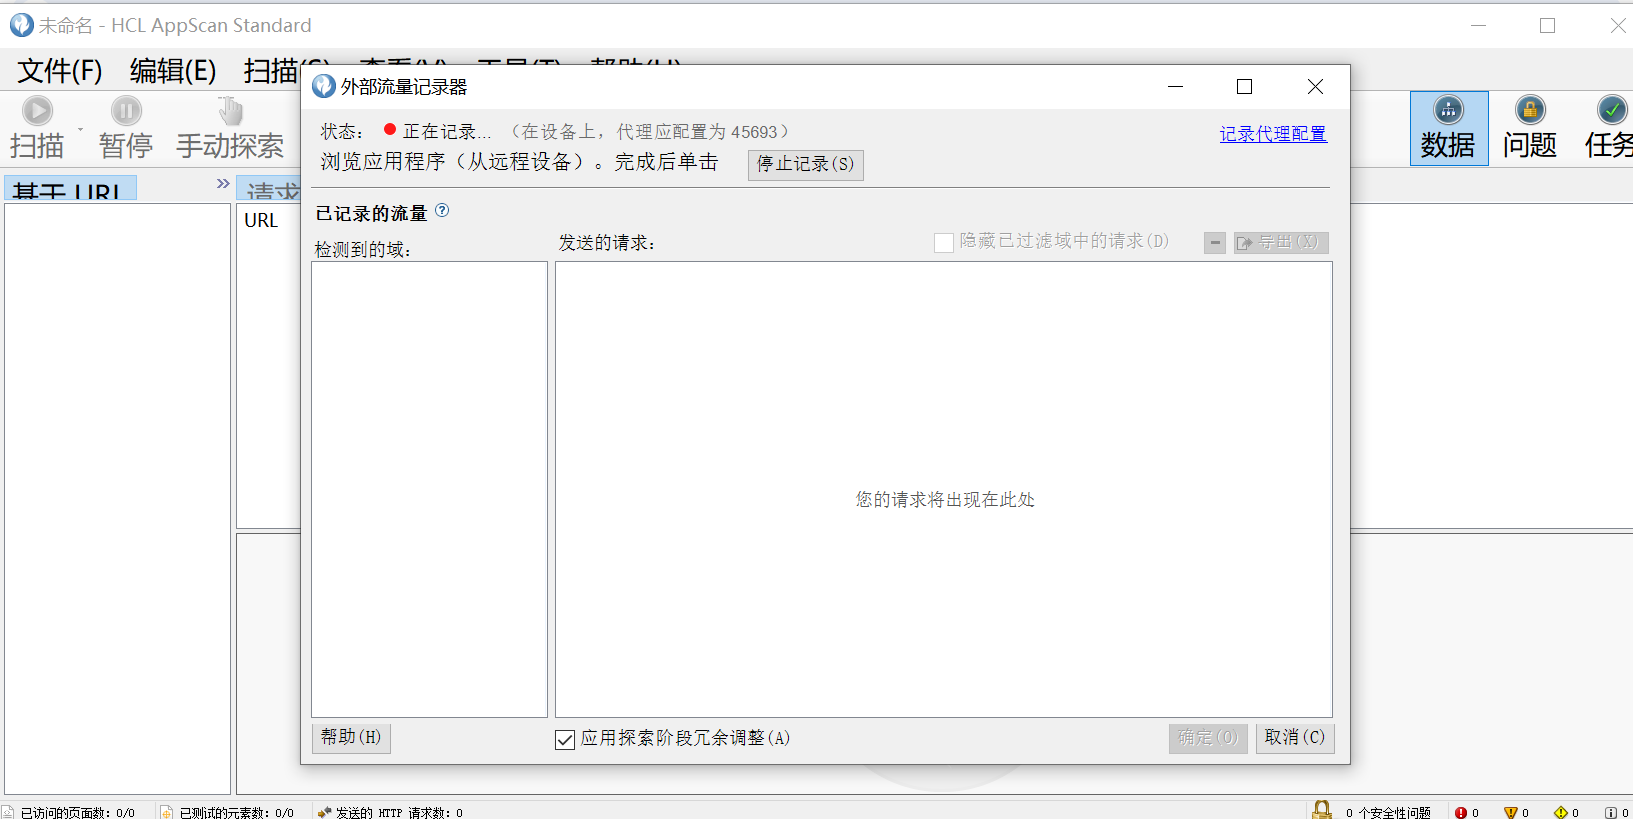Click the remove request minus icon
Viewport: 1633px width, 819px height.
point(1215,242)
